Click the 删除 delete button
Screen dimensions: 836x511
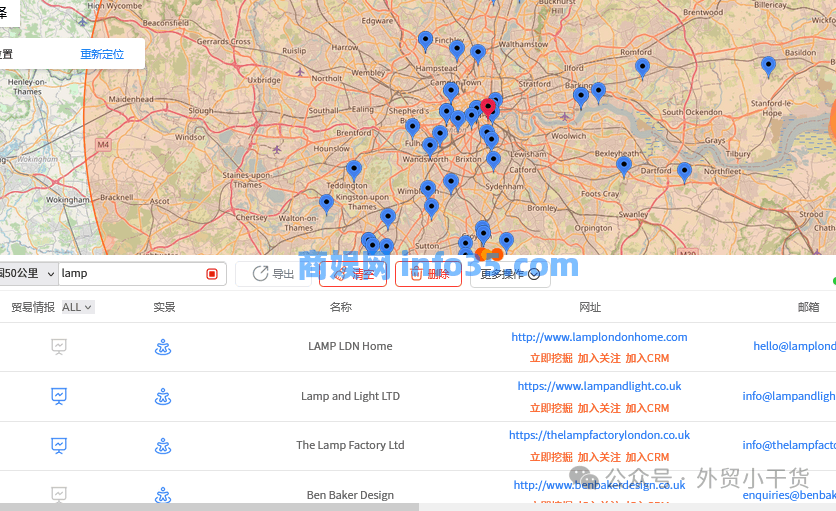click(429, 274)
